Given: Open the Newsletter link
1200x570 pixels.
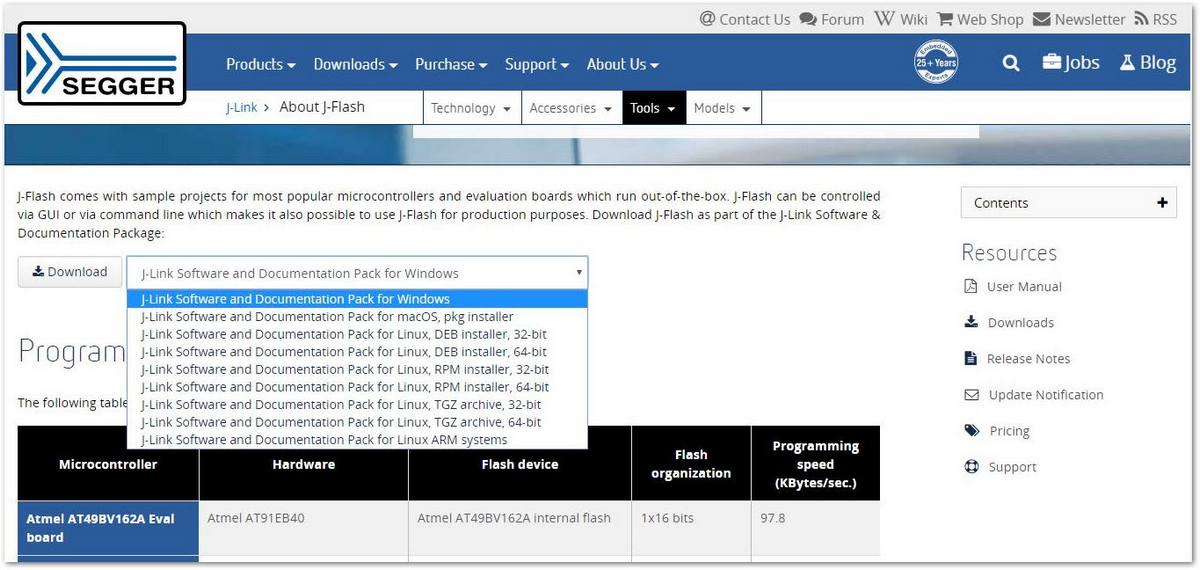Looking at the screenshot, I should coord(1090,19).
